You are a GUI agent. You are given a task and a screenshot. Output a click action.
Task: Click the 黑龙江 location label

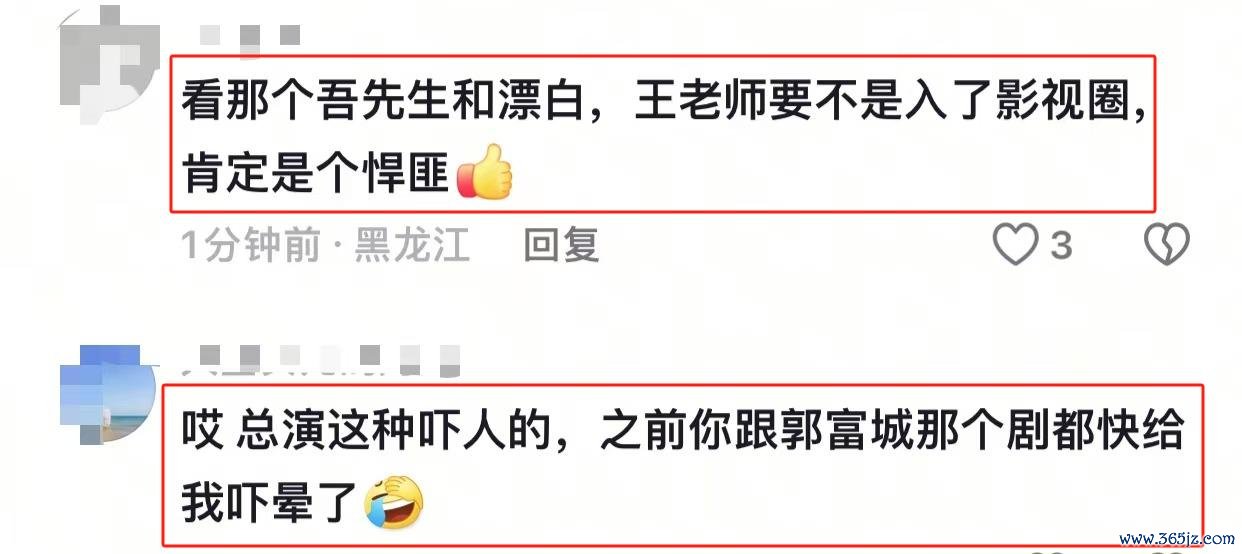coord(413,244)
